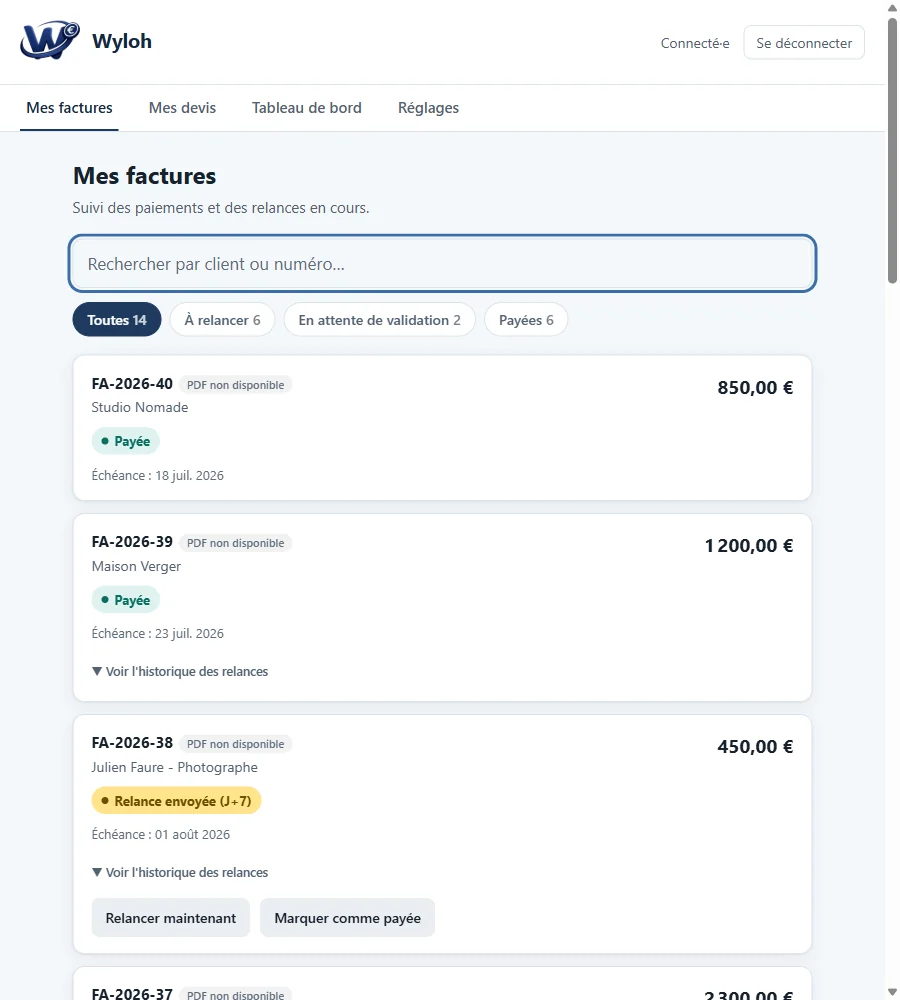Click the Wyloh logo icon

point(50,41)
